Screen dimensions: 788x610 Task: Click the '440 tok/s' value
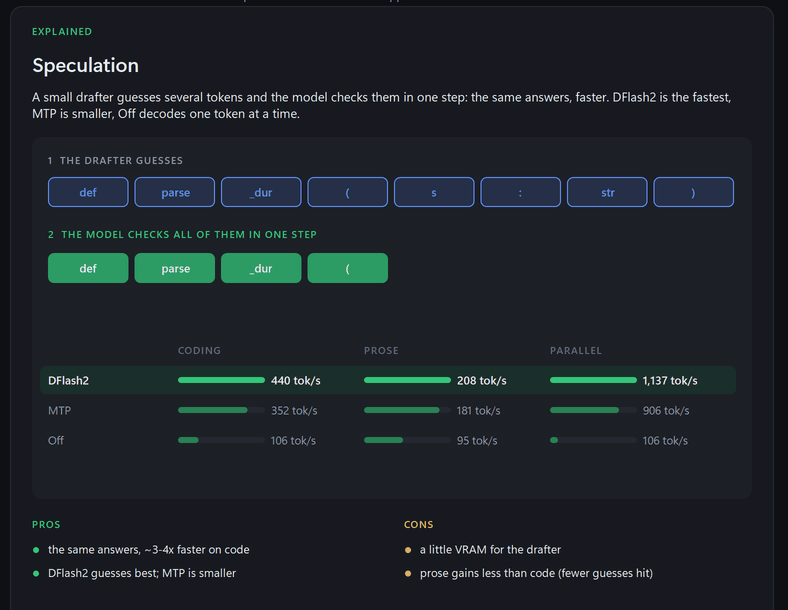tap(296, 380)
